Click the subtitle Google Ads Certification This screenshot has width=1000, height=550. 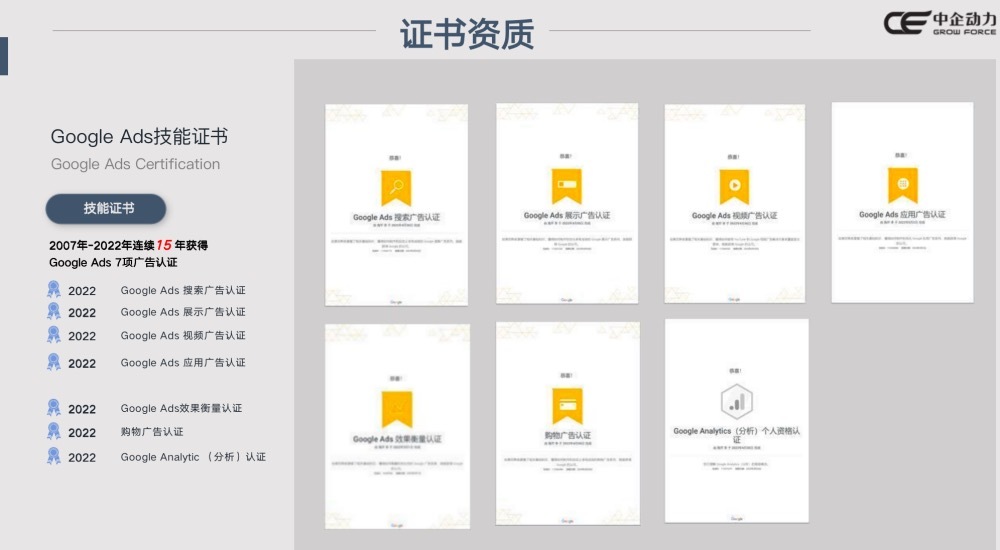[135, 165]
